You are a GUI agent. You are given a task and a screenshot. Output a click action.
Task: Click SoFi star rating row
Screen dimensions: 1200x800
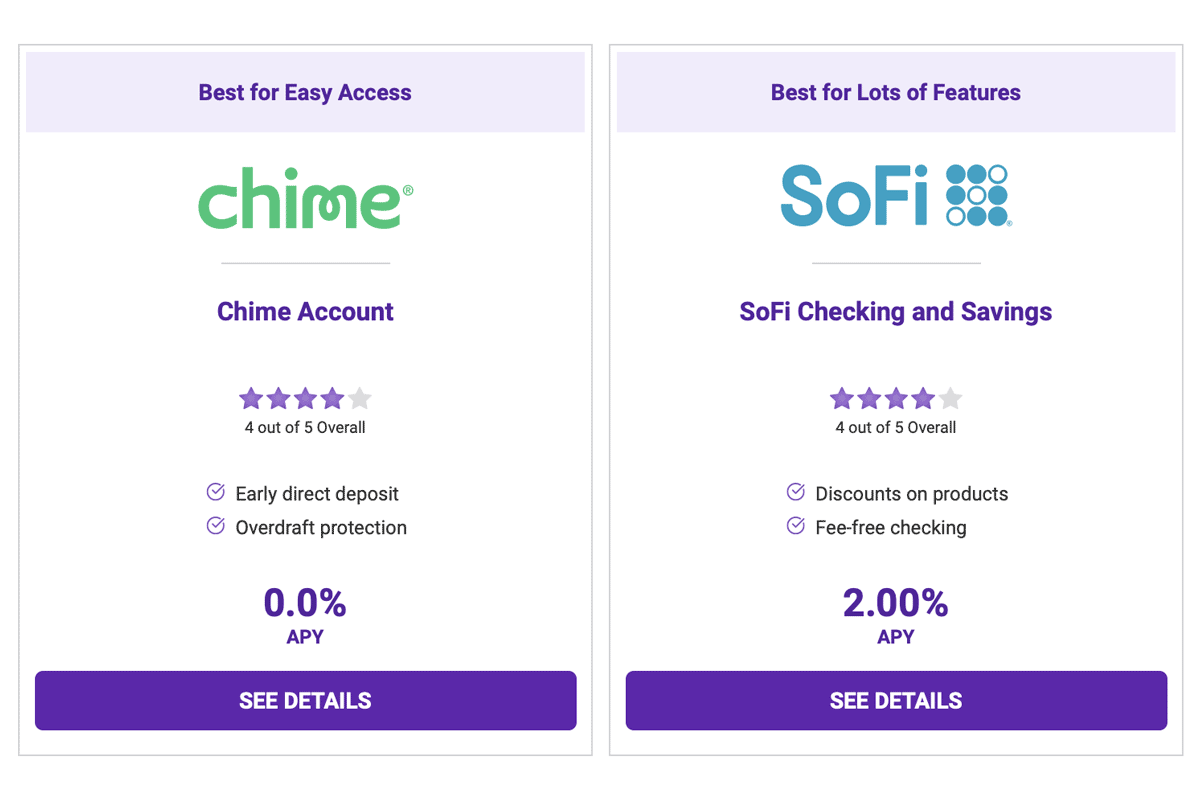(896, 399)
